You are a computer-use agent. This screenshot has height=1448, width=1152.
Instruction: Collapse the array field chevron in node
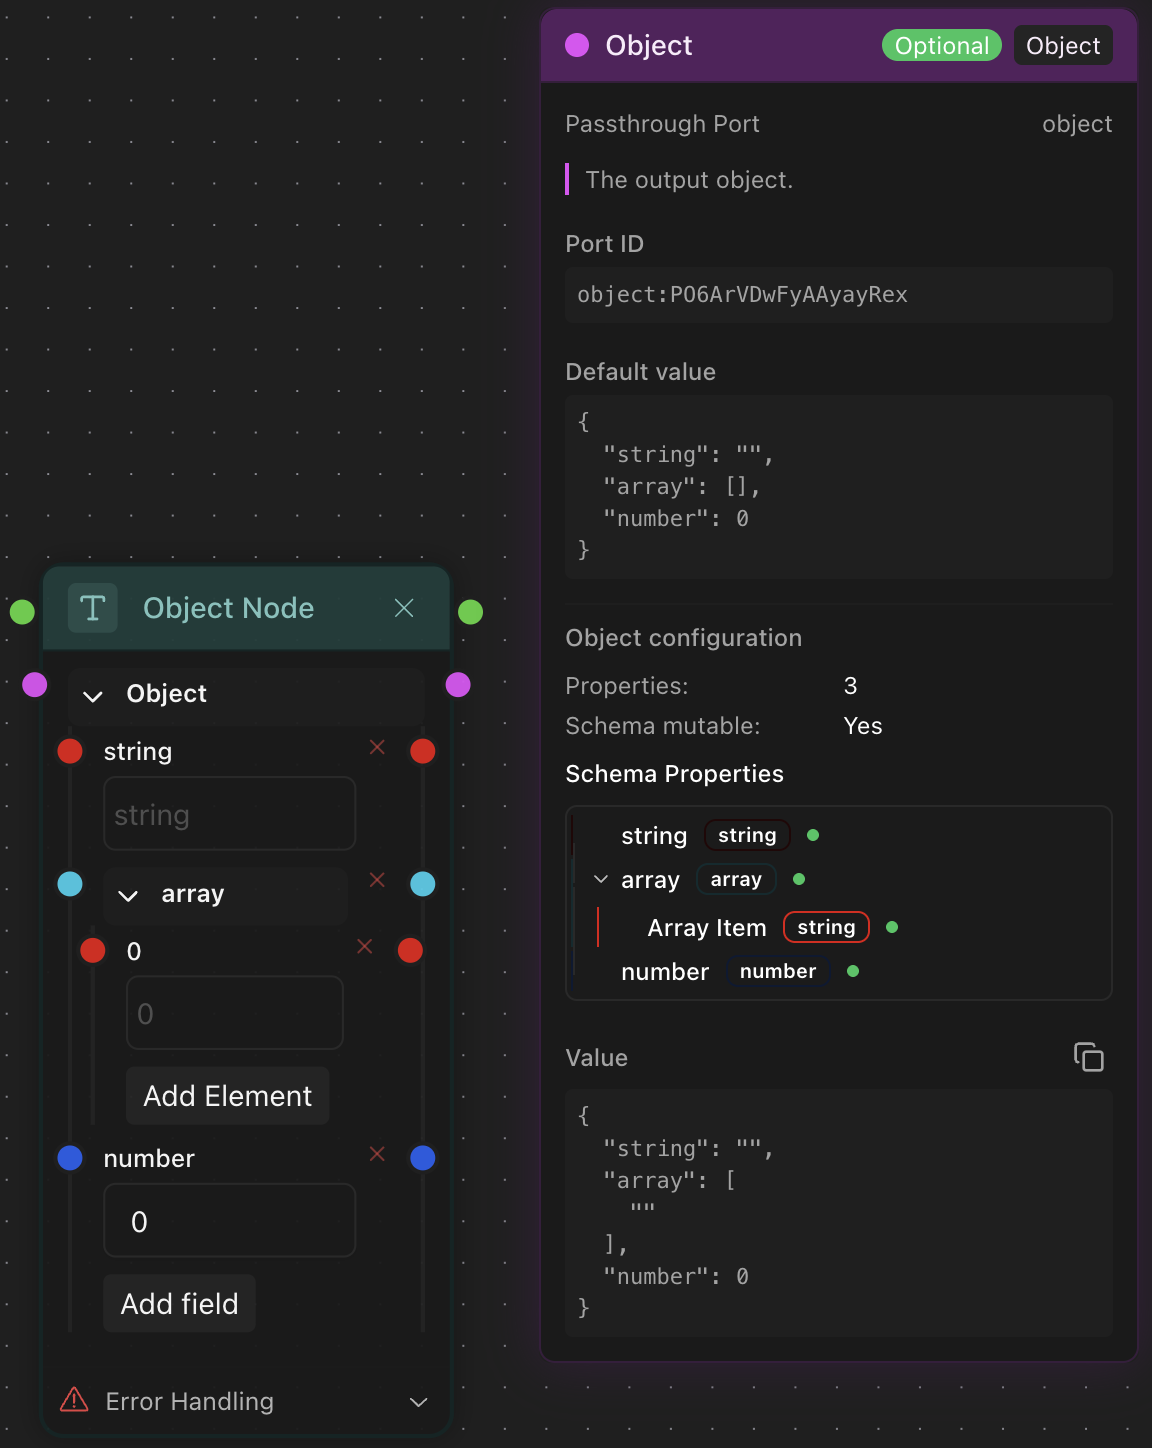[x=128, y=896]
